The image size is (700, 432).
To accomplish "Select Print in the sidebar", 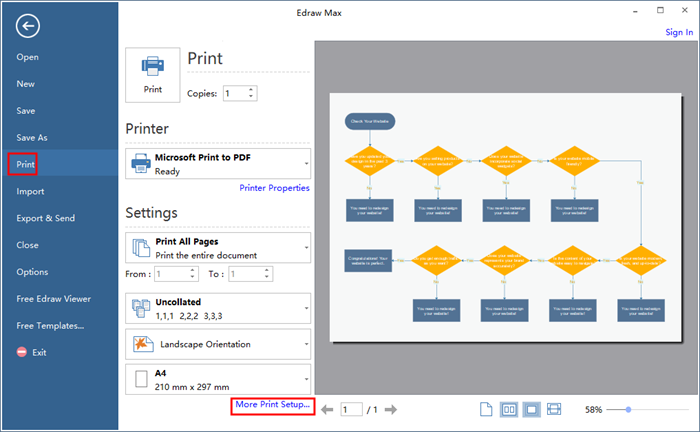I will tap(25, 164).
